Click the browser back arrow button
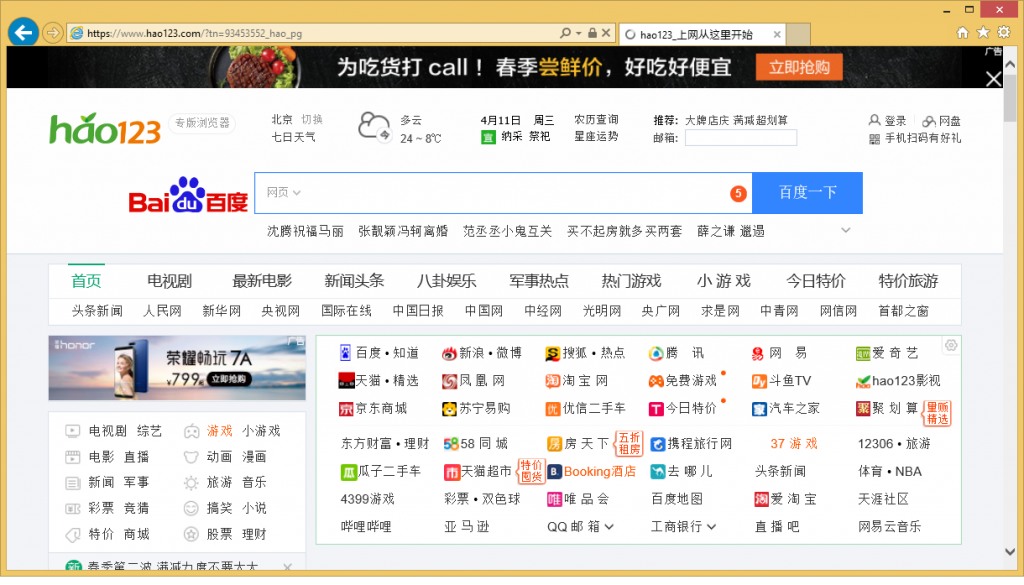This screenshot has width=1024, height=585. click(x=23, y=32)
